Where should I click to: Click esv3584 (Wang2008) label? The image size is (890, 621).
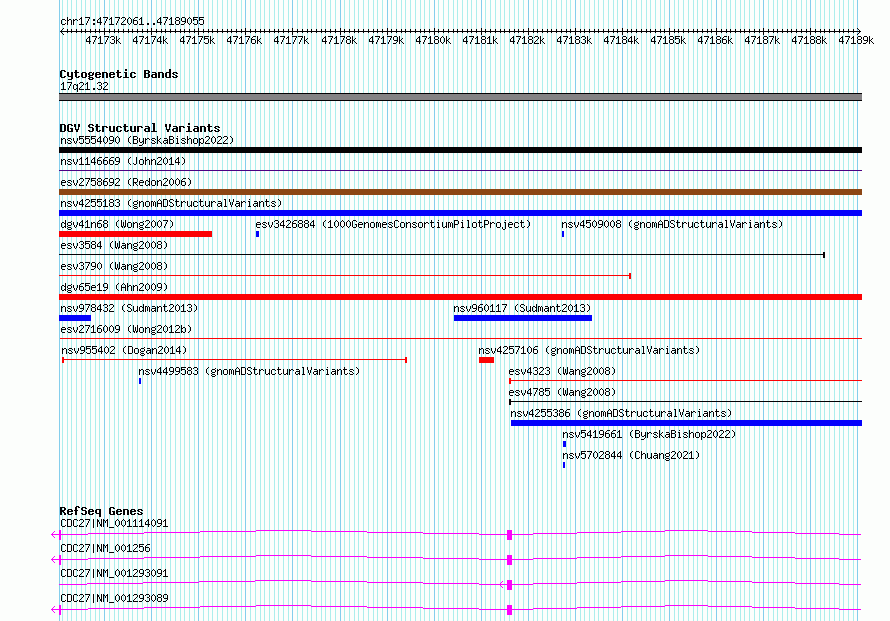coord(114,245)
